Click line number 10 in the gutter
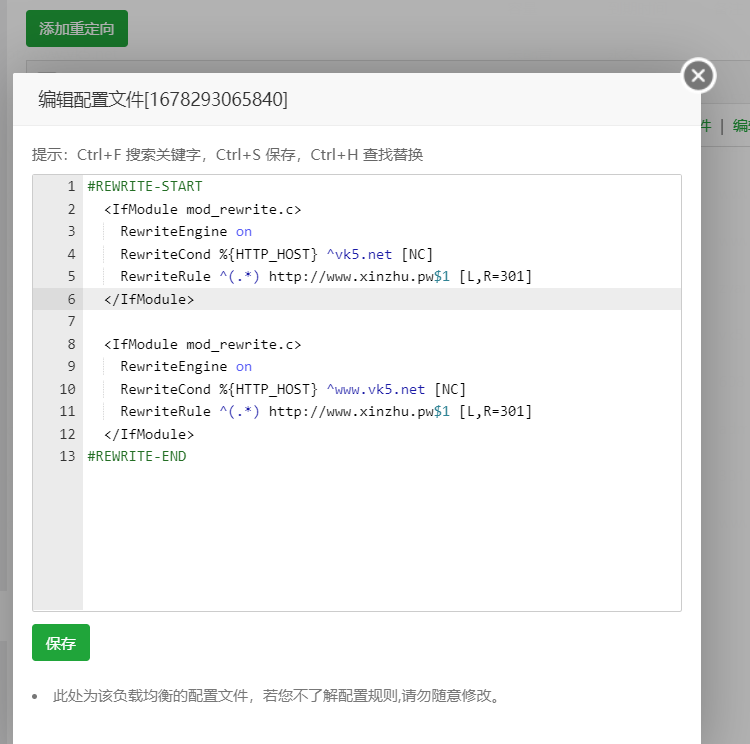The width and height of the screenshot is (750, 744). (x=67, y=389)
